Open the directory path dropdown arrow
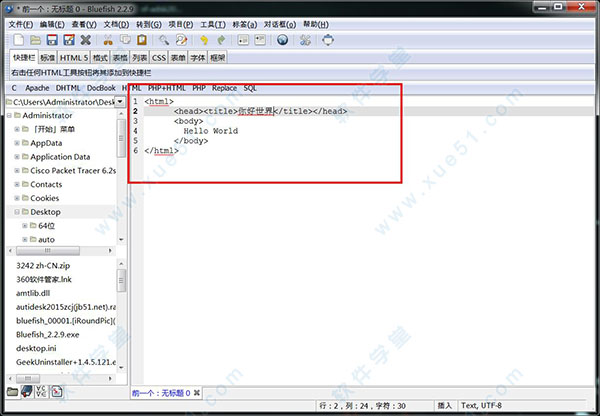The height and width of the screenshot is (416, 600). [120, 102]
